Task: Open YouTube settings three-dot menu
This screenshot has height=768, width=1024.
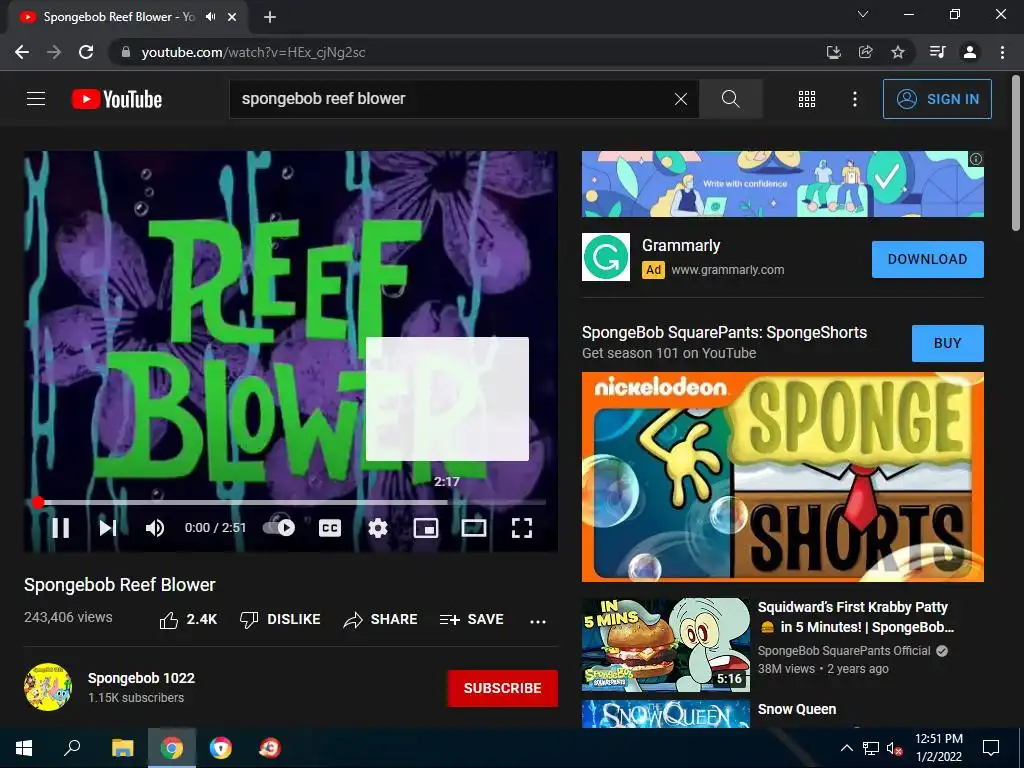Action: point(855,99)
